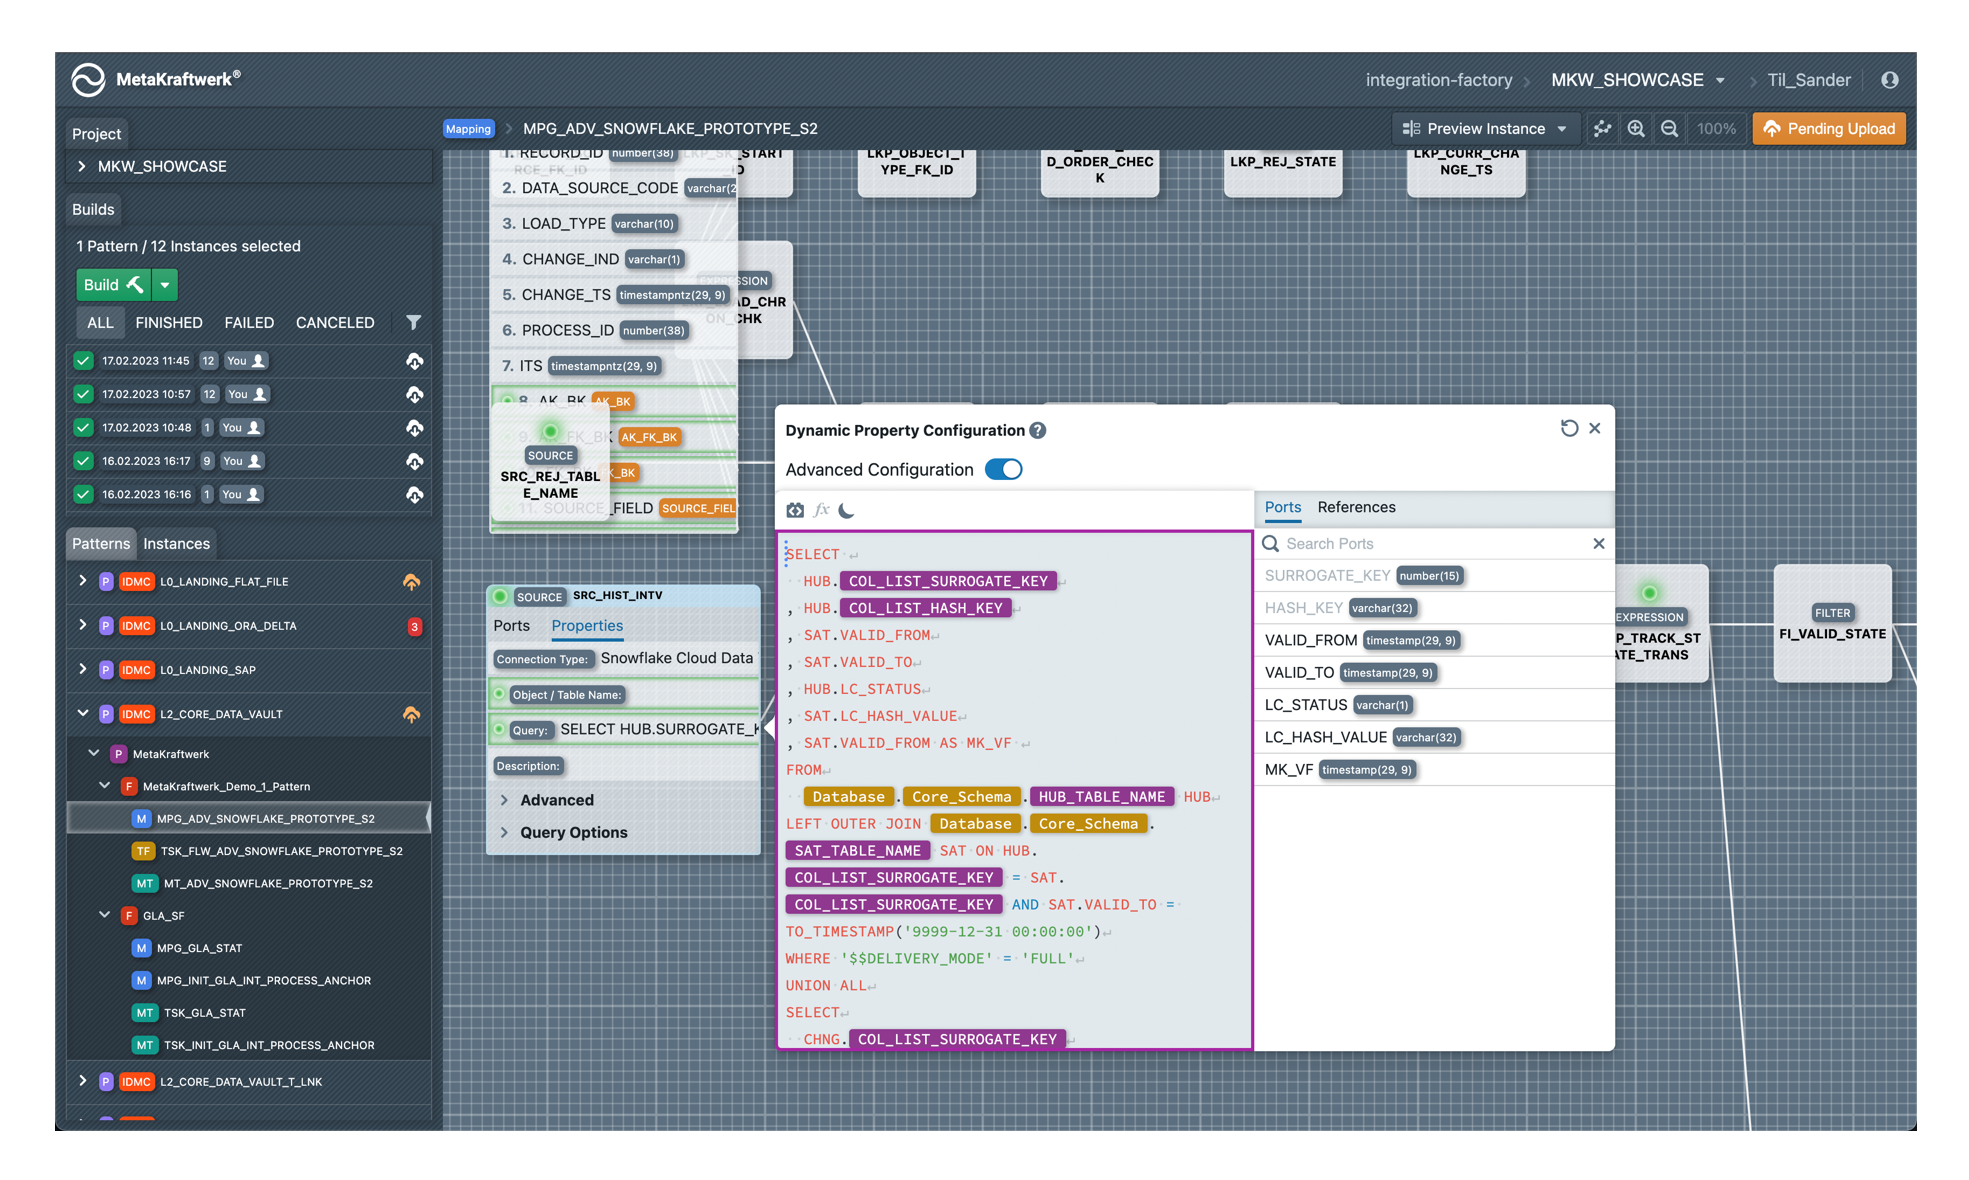Toggle the Advanced Configuration switch
1969x1180 pixels.
pos(1003,470)
